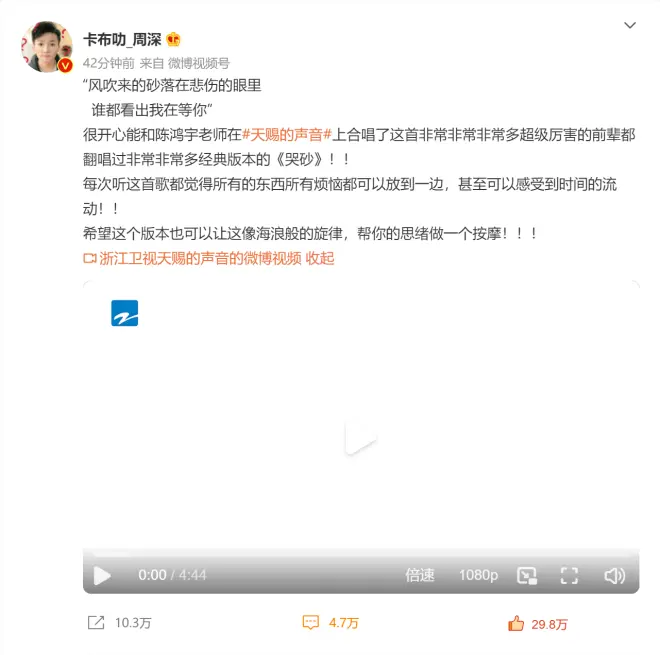Viewport: 660px width, 655px height.
Task: Open the post options chevron menu
Action: pyautogui.click(x=629, y=25)
